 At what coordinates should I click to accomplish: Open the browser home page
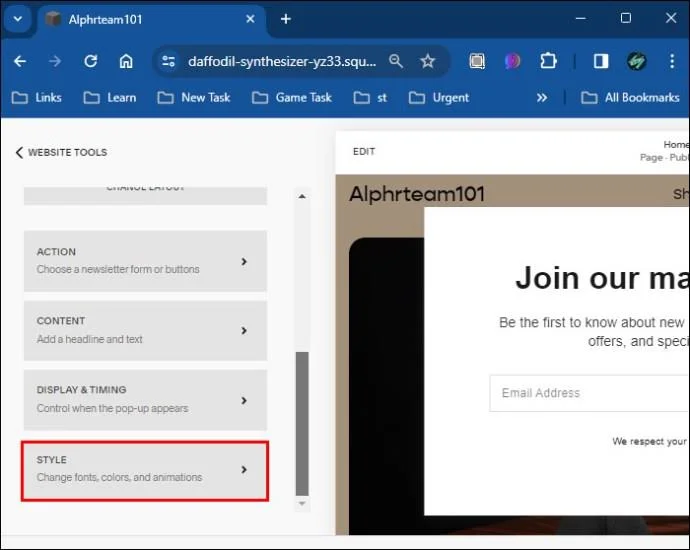pos(126,61)
